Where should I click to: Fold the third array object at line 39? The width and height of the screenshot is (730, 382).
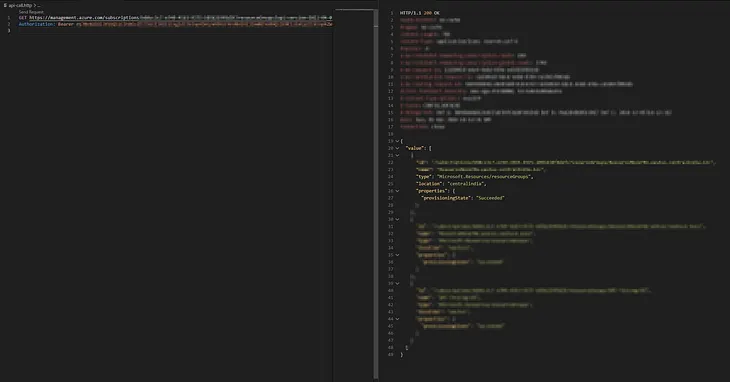click(x=397, y=283)
